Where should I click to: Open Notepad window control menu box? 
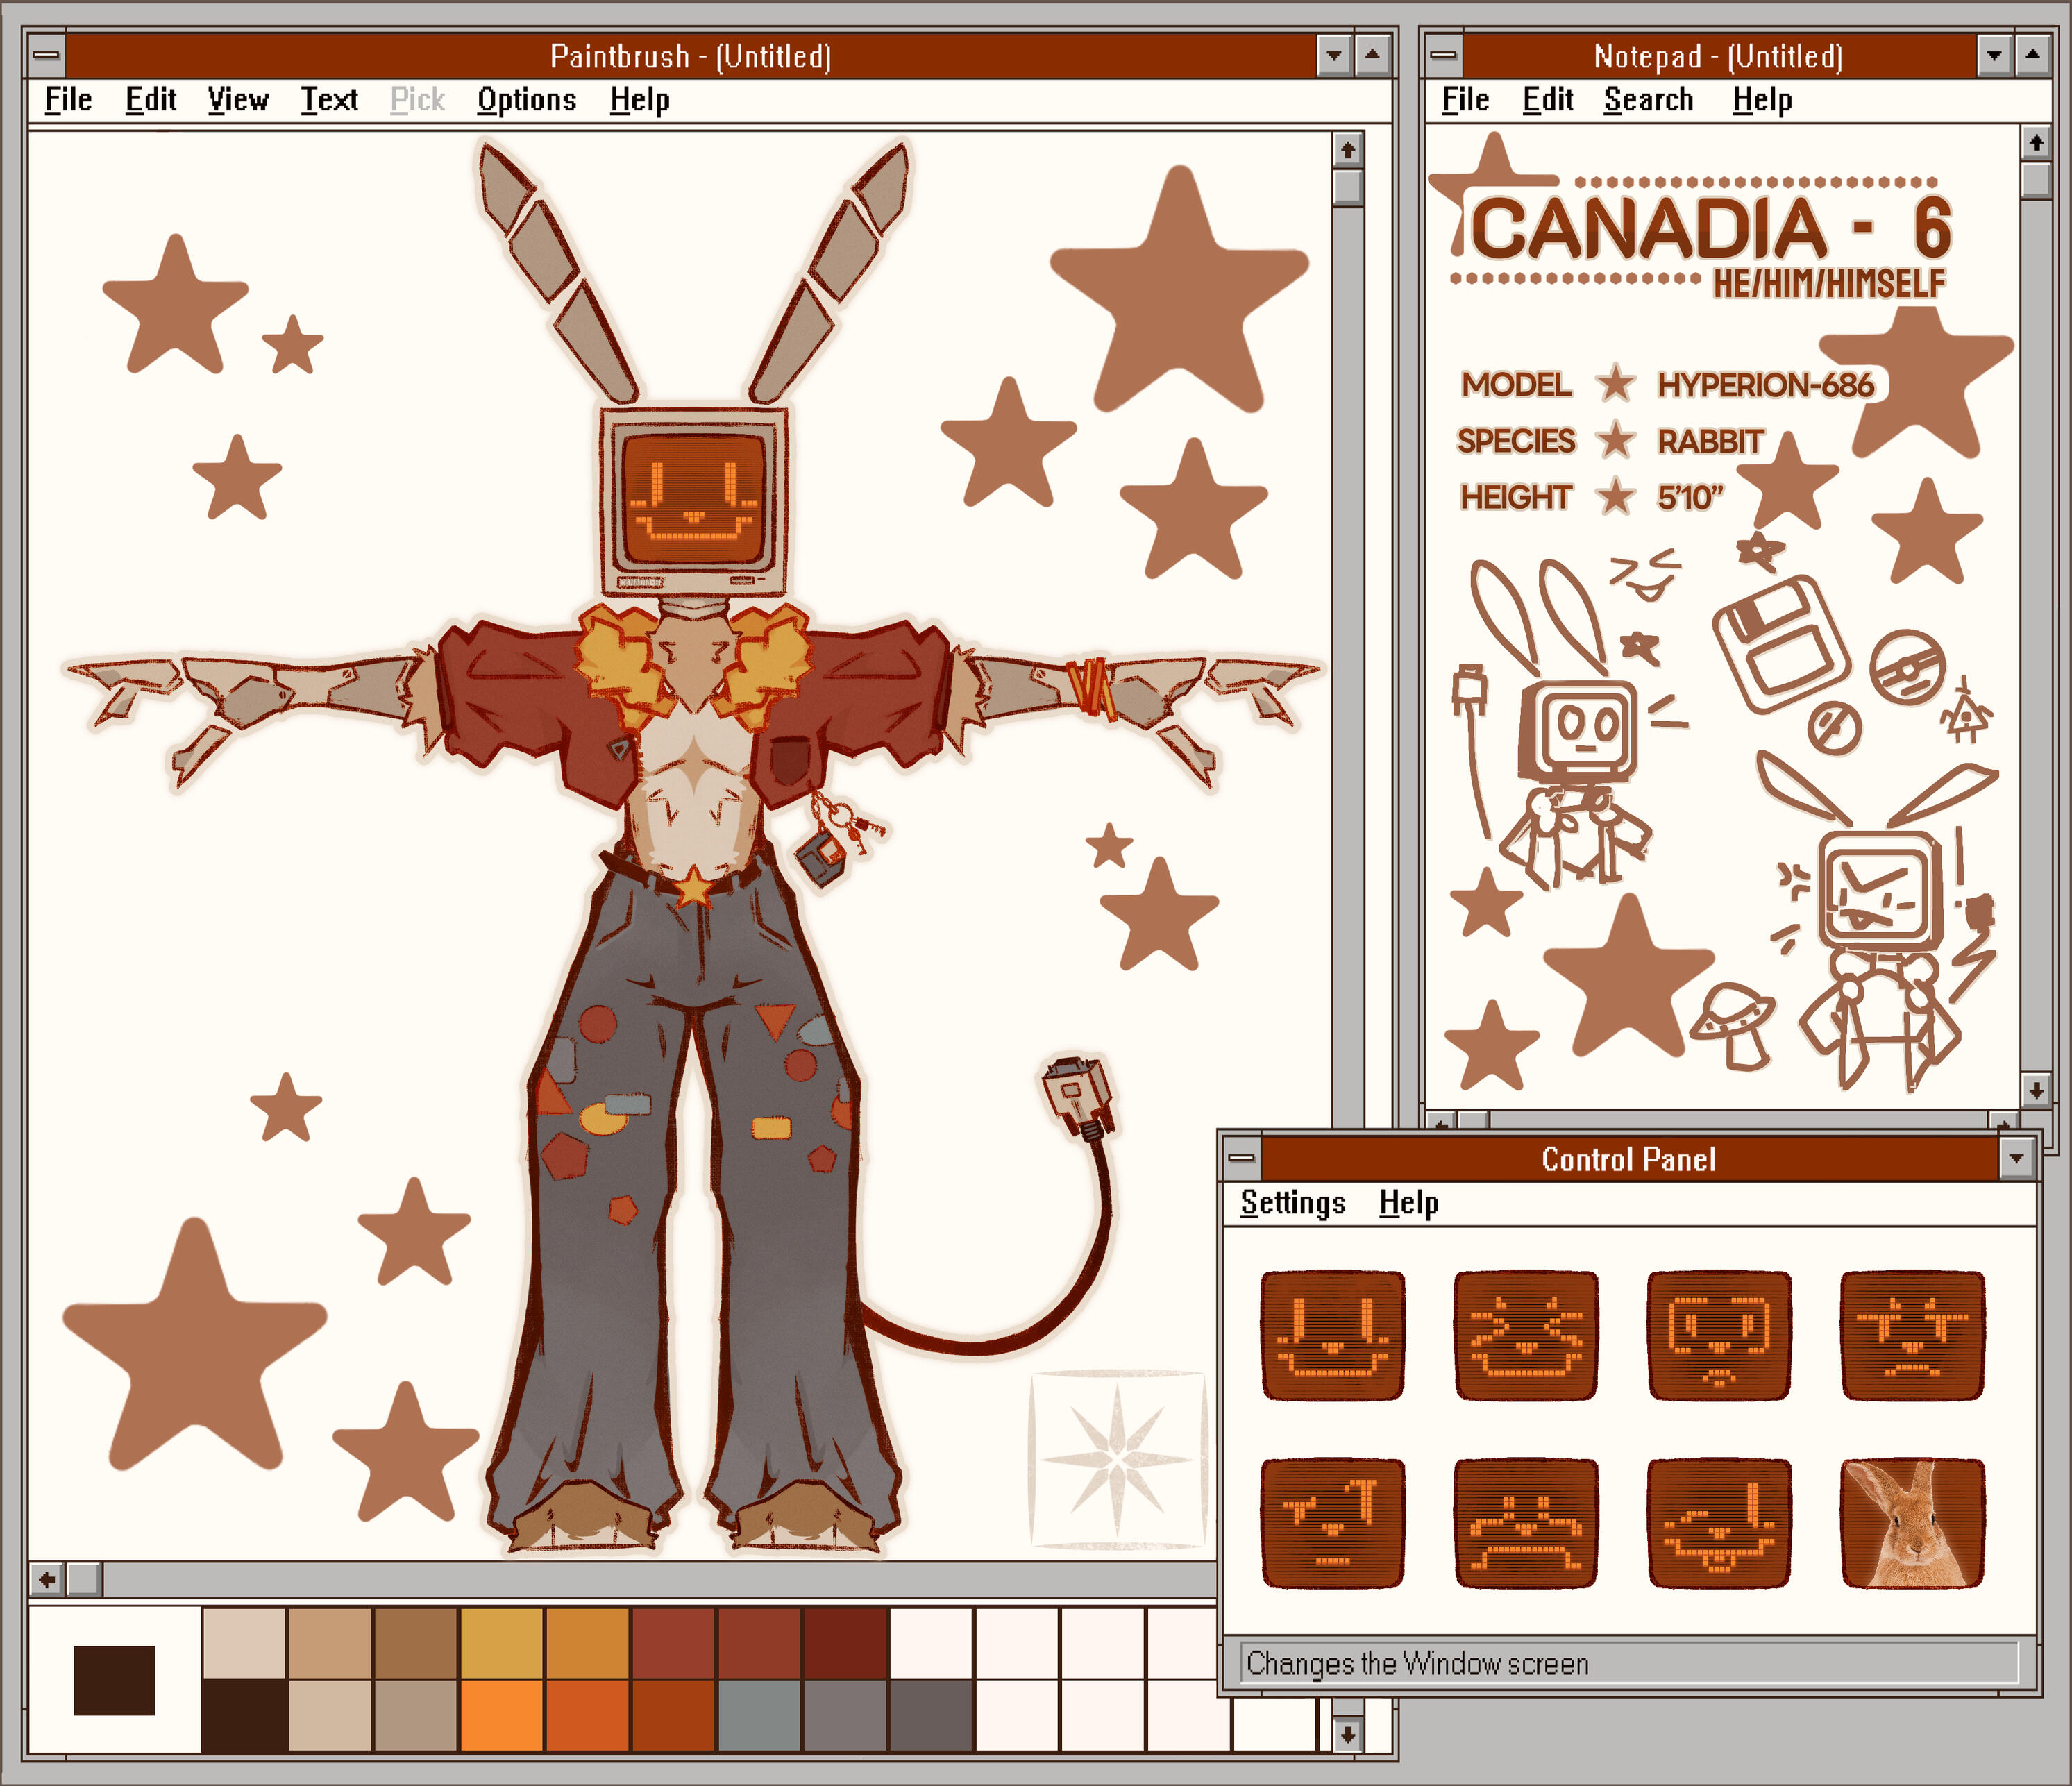click(x=1443, y=56)
